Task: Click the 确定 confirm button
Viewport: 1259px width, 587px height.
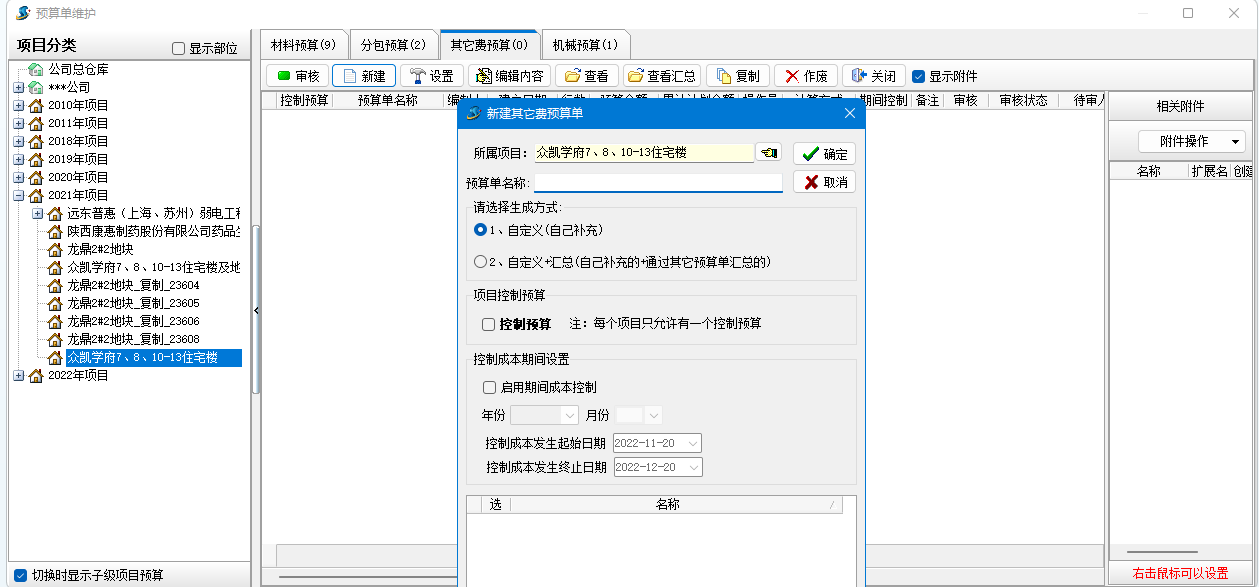Action: coord(824,154)
